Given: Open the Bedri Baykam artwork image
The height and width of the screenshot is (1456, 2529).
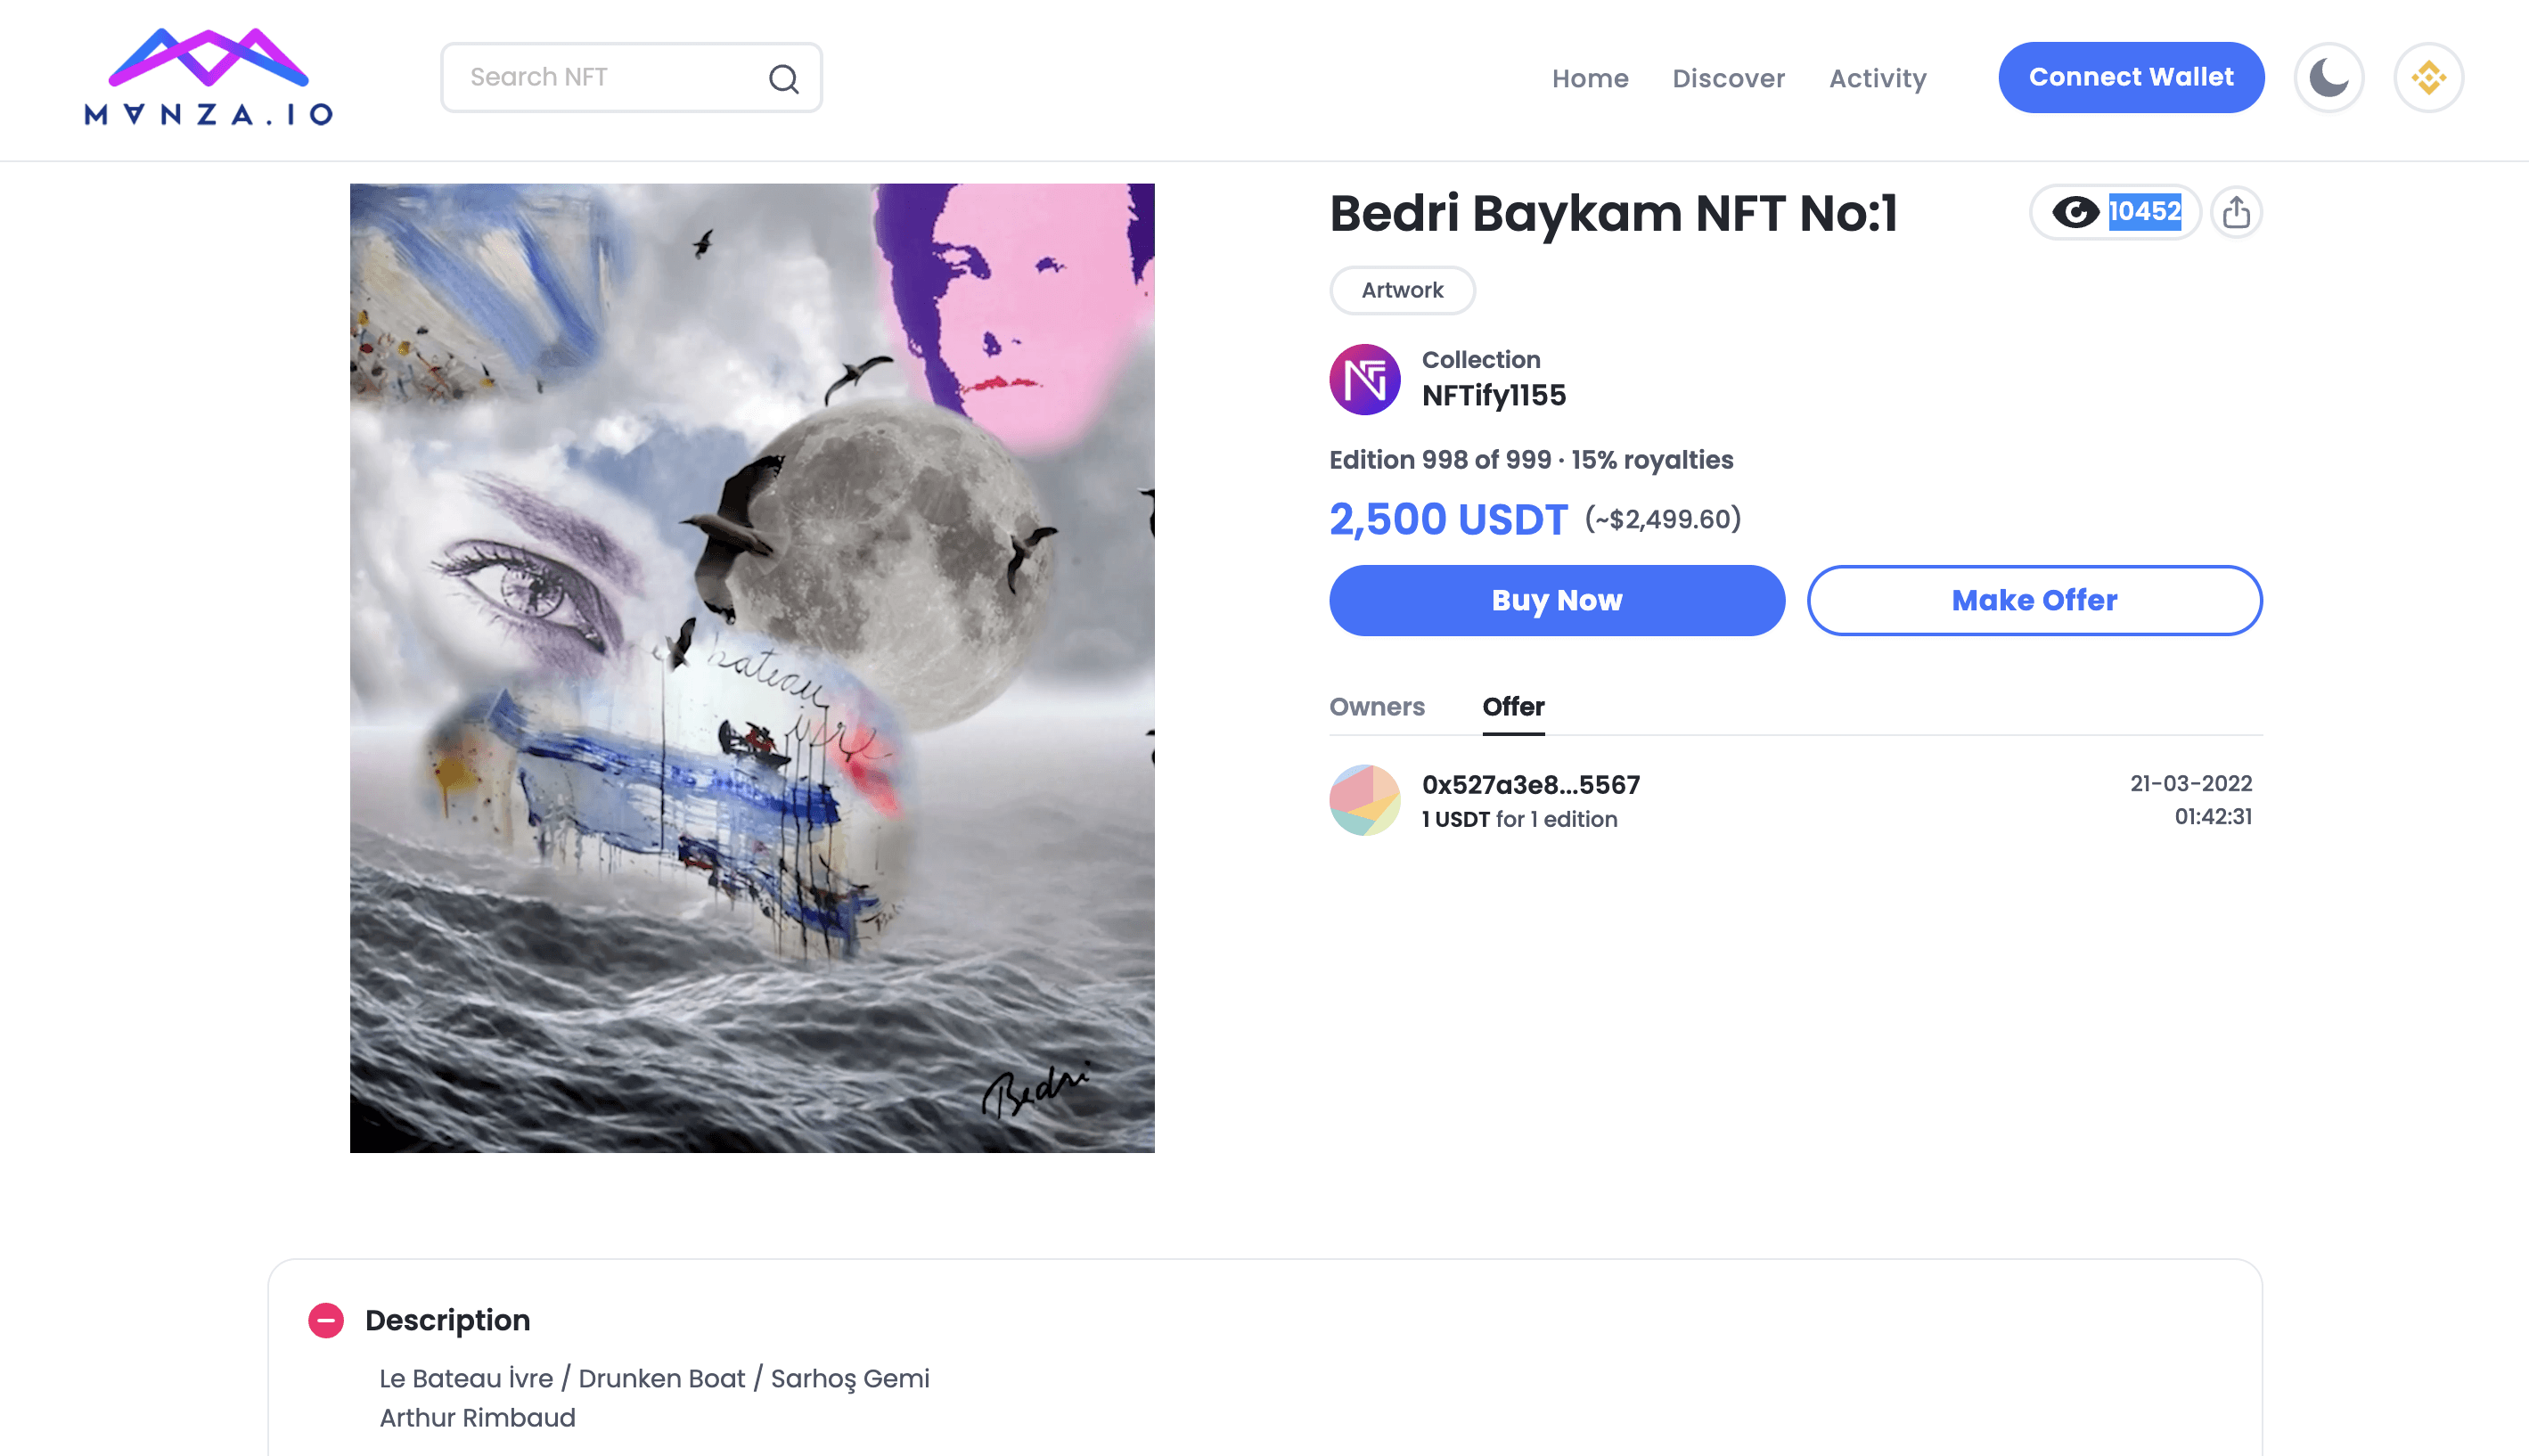Looking at the screenshot, I should (x=752, y=668).
